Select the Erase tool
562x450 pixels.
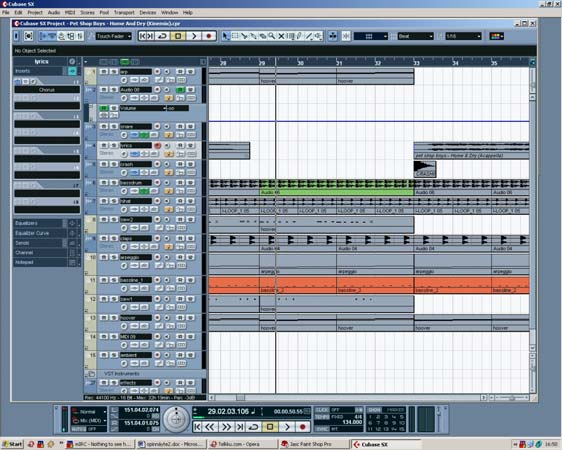click(263, 36)
